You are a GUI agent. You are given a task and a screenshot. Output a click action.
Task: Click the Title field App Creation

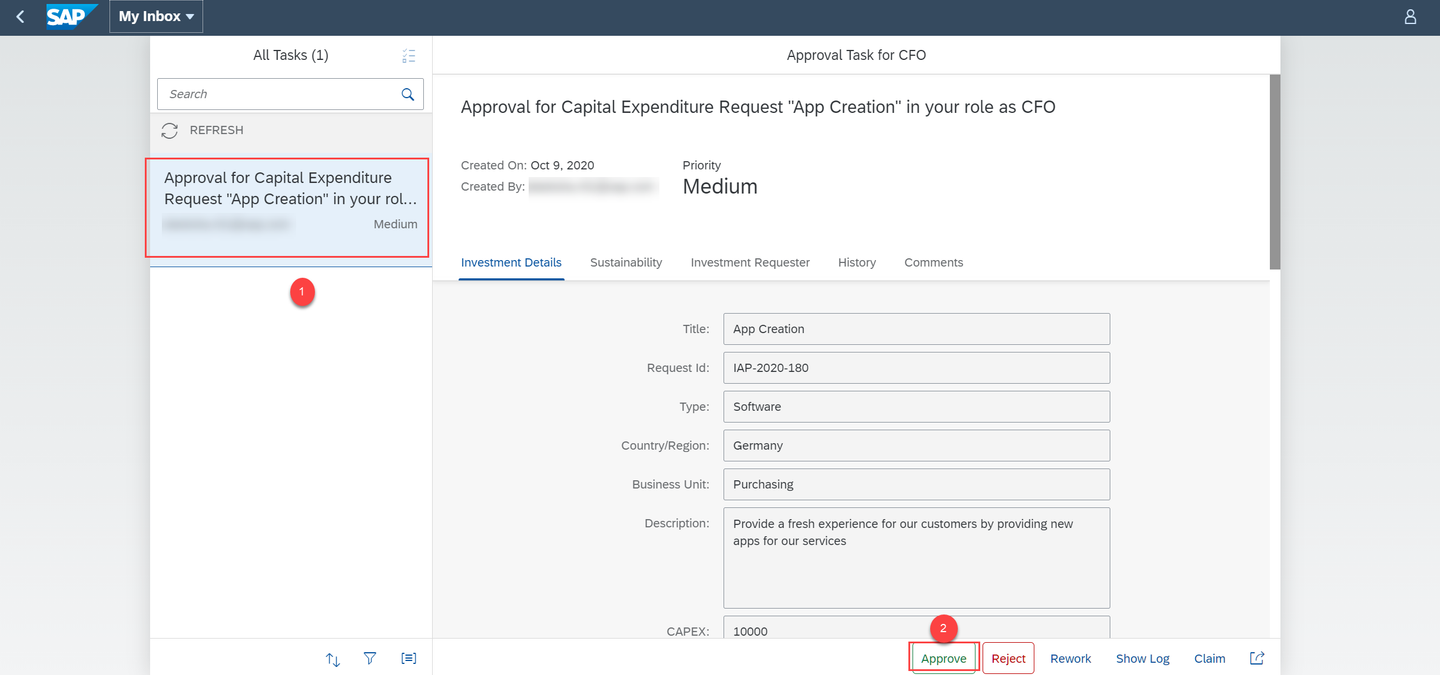[x=916, y=329]
